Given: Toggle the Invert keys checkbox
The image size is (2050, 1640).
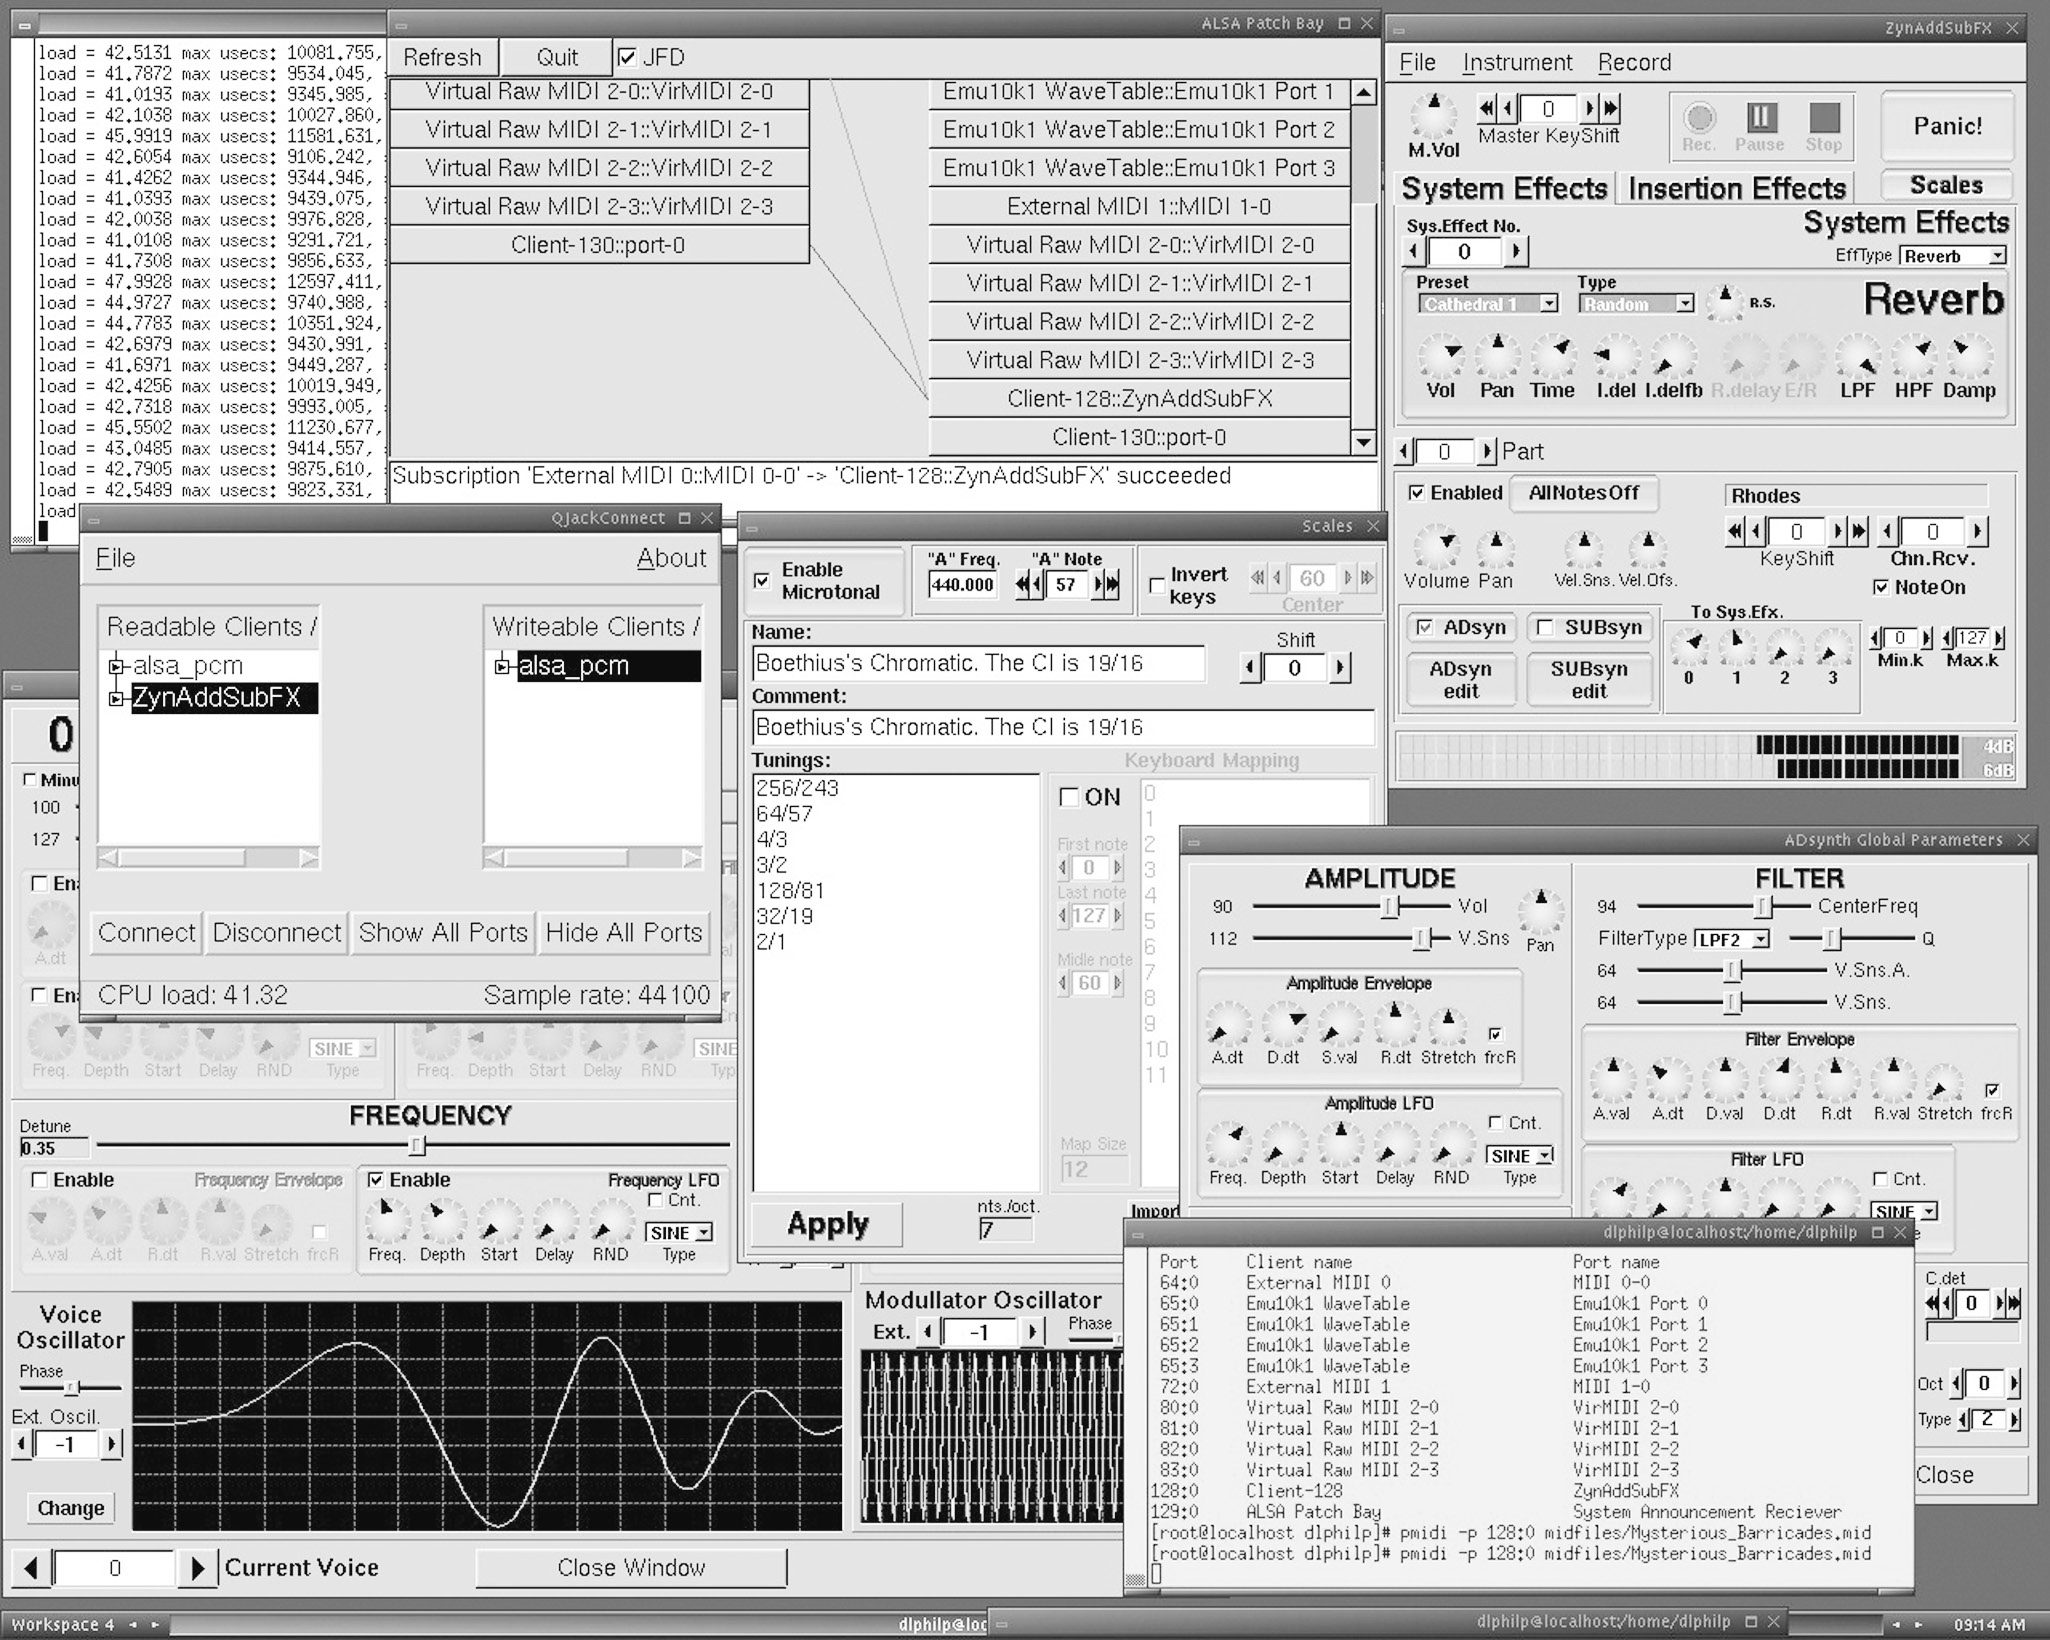Looking at the screenshot, I should pyautogui.click(x=1157, y=585).
